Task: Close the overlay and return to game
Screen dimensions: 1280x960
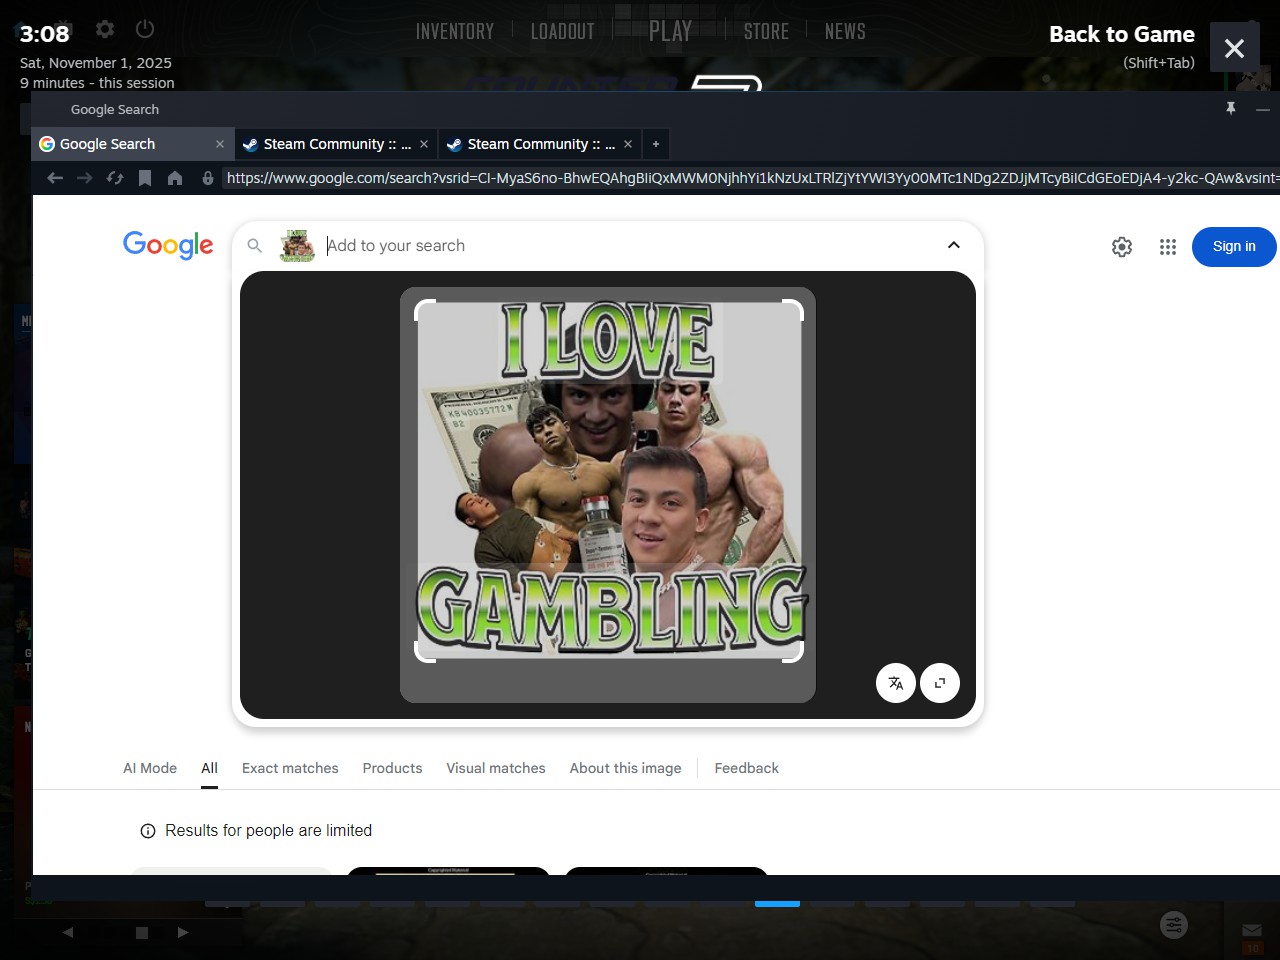Action: (x=1234, y=47)
